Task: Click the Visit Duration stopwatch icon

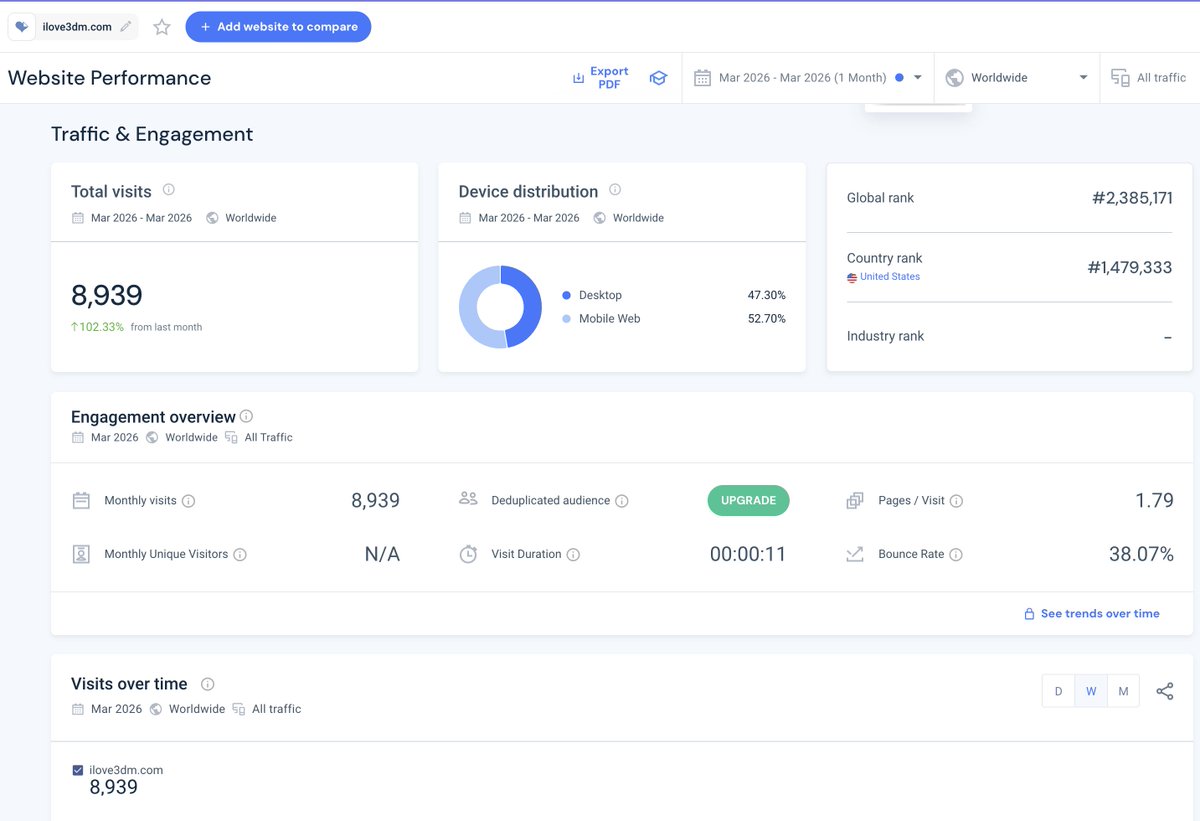Action: (468, 554)
